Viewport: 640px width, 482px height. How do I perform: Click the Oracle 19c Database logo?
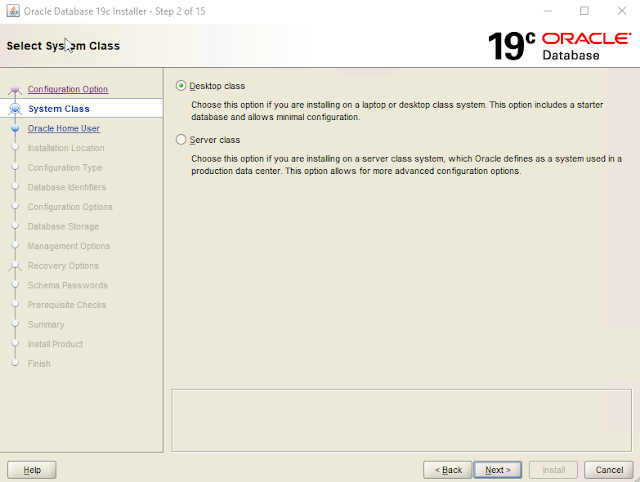[x=560, y=46]
